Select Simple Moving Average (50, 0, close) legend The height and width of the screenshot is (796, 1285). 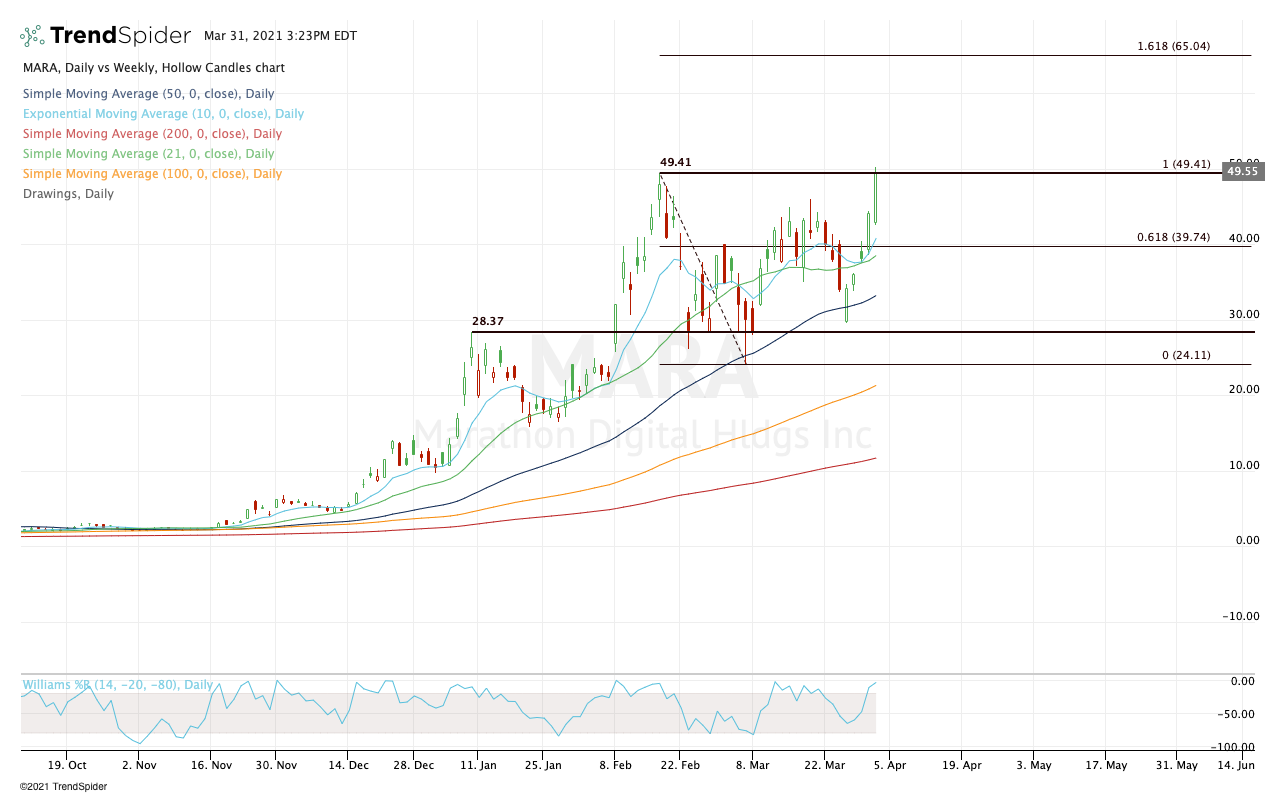148,94
